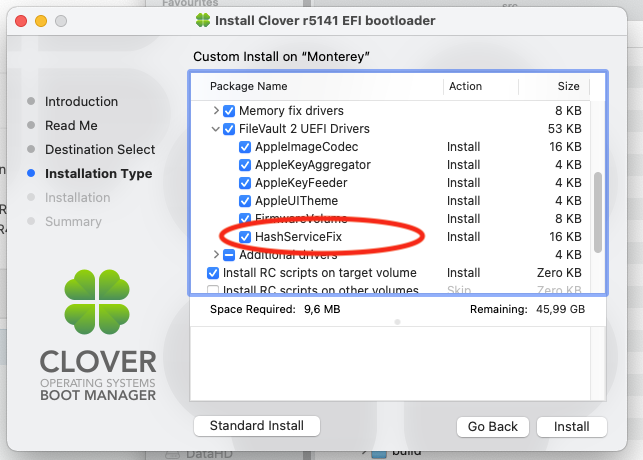The width and height of the screenshot is (643, 460).
Task: Toggle the AppleUITheme checkbox
Action: click(x=245, y=201)
